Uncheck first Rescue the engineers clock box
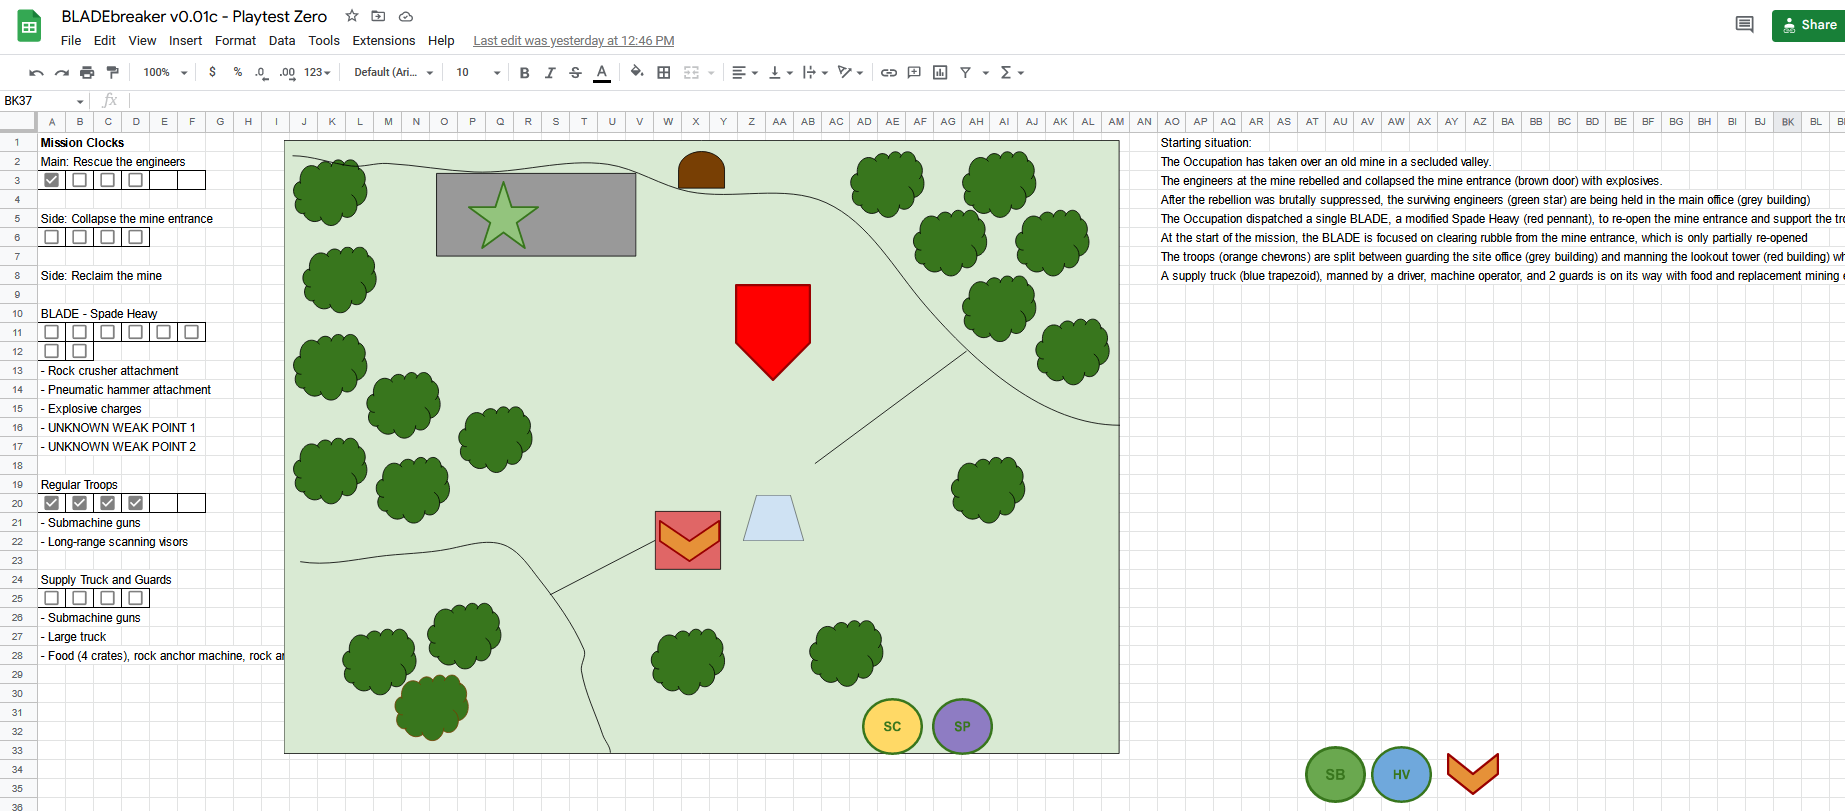The image size is (1845, 811). pyautogui.click(x=52, y=180)
